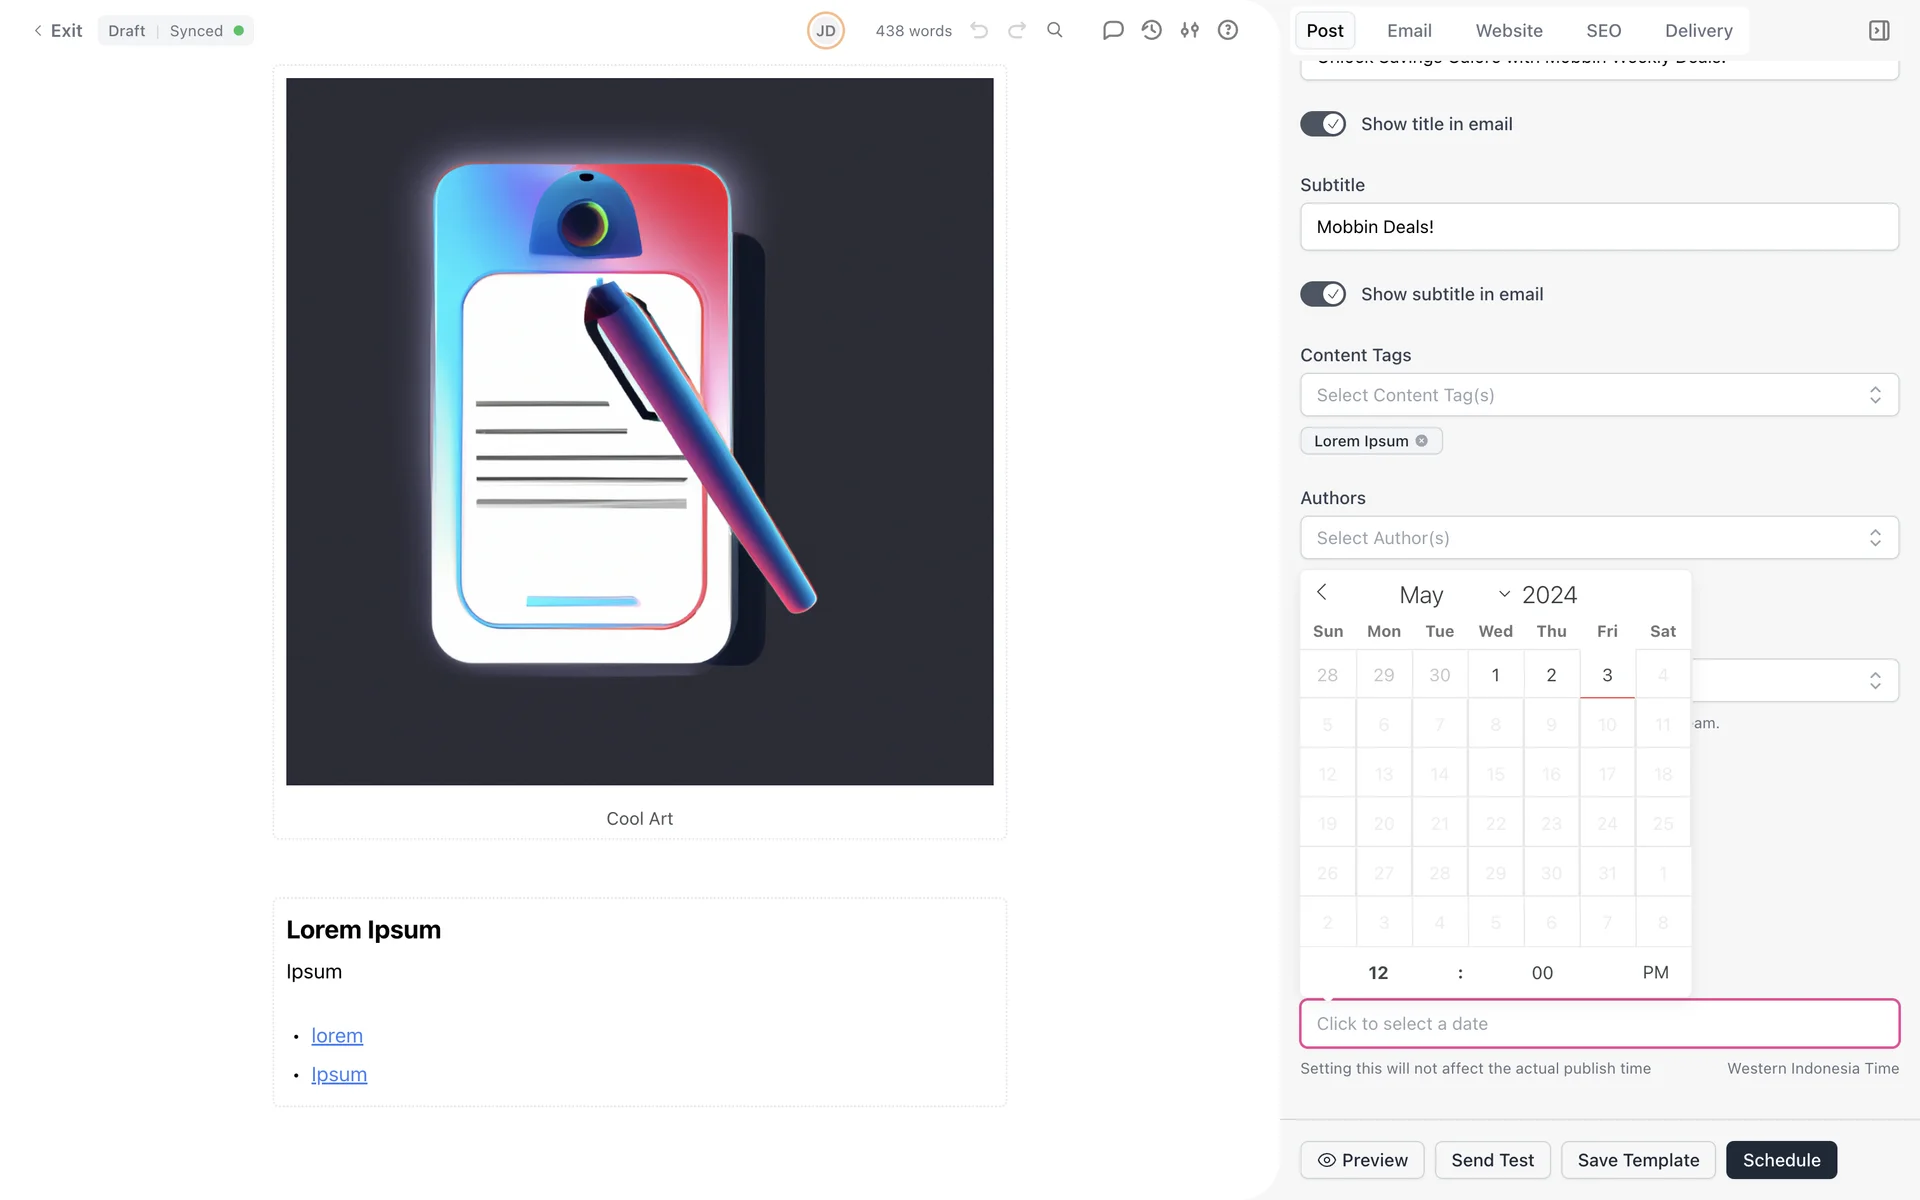1920x1200 pixels.
Task: Disable Show subtitle in email switch
Action: pyautogui.click(x=1323, y=294)
